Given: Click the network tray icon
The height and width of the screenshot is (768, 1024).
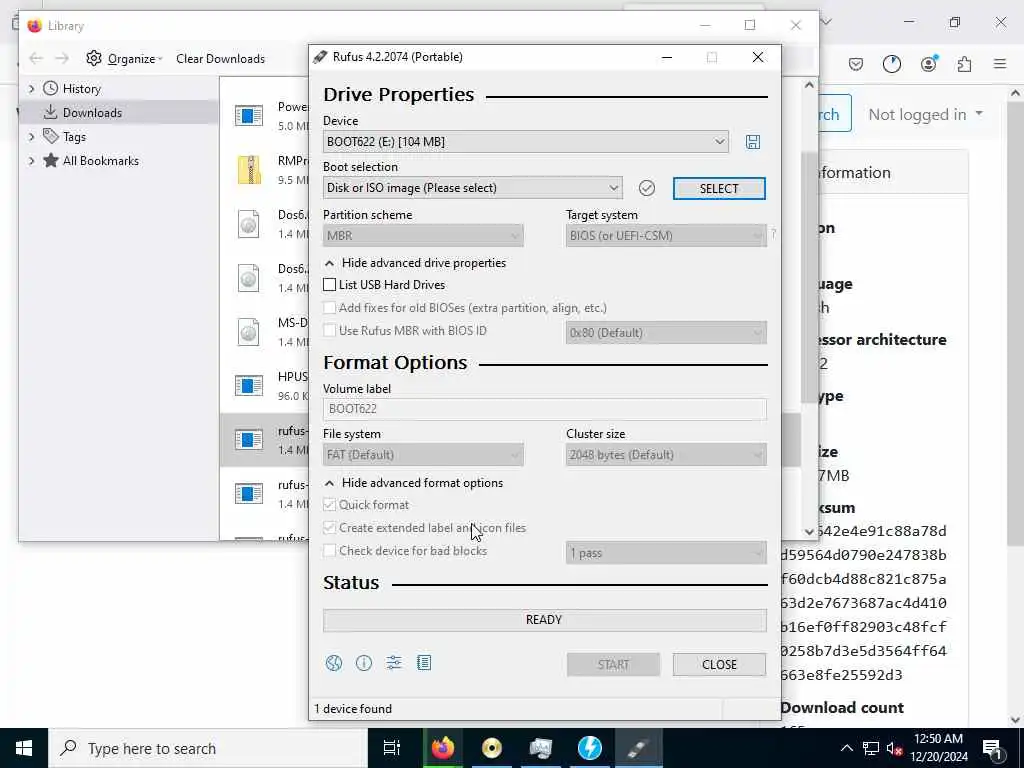Looking at the screenshot, I should pyautogui.click(x=871, y=748).
